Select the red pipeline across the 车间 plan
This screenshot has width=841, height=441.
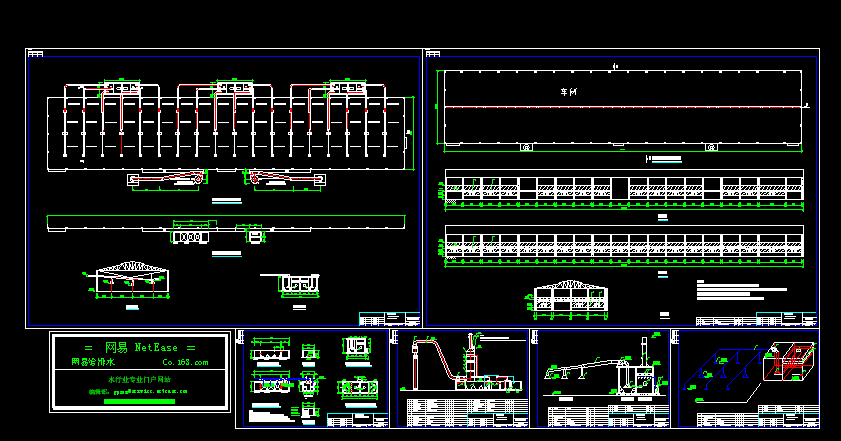click(623, 107)
